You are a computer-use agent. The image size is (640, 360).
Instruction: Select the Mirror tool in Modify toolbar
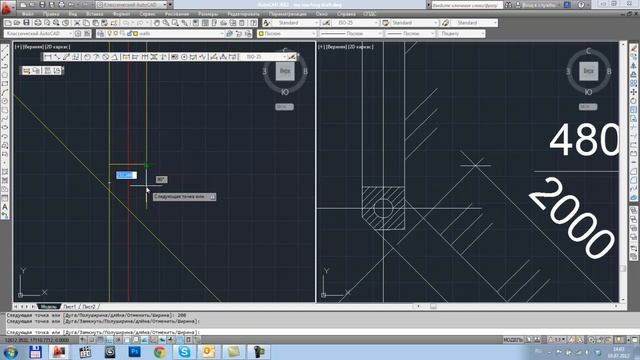(633, 66)
